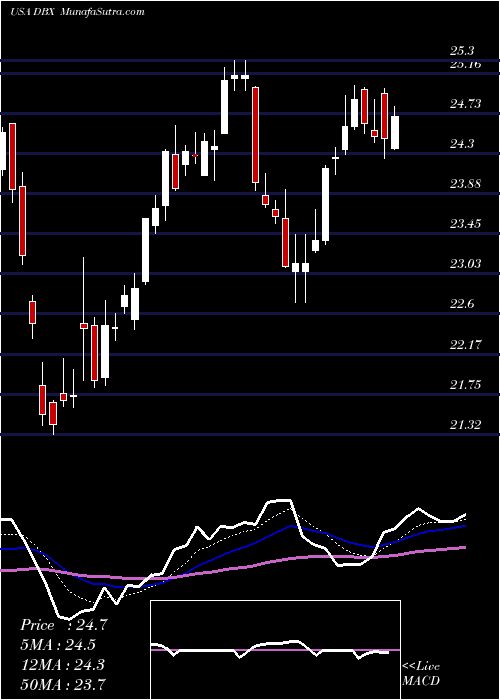Image resolution: width=500 pixels, height=700 pixels.
Task: Click the tall red candle after the peak
Action: pyautogui.click(x=255, y=135)
